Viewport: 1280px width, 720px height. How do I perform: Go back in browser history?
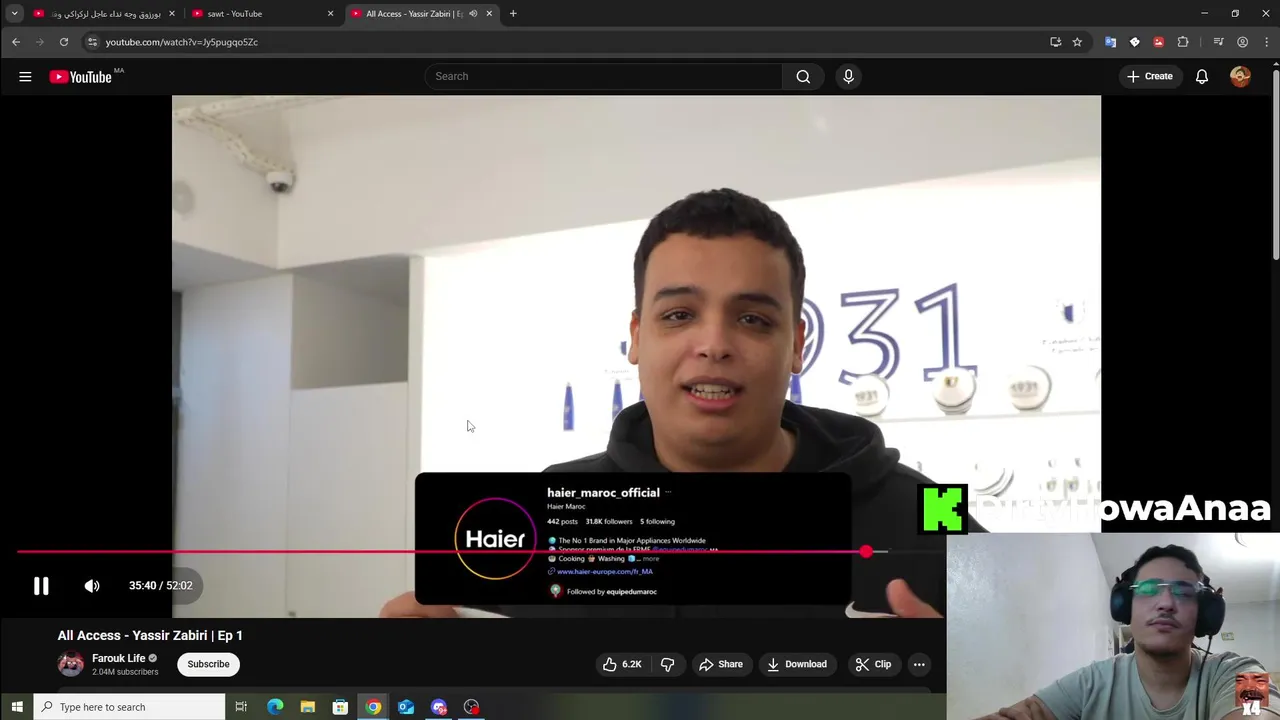[x=16, y=42]
